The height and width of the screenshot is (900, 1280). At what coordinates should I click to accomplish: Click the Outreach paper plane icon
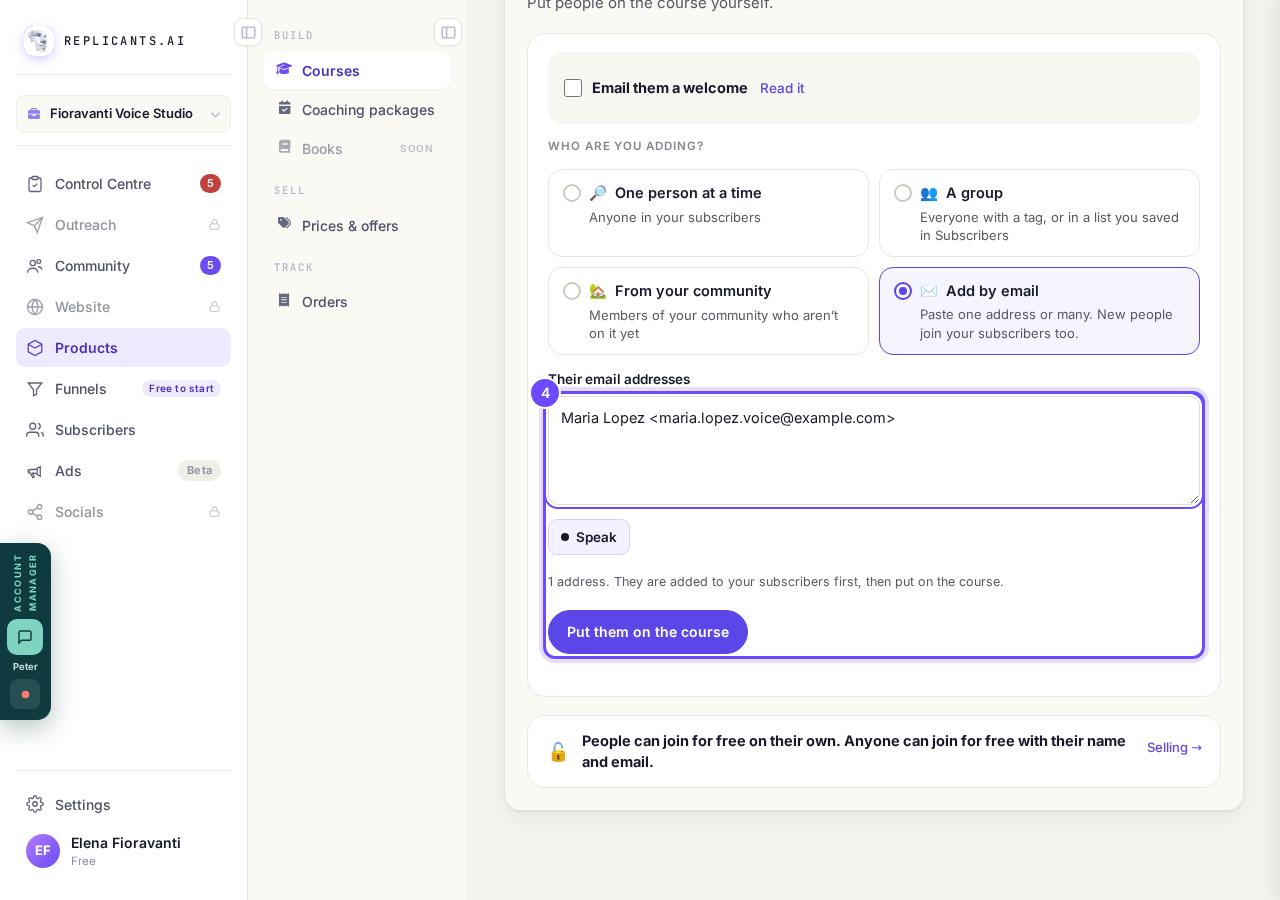(35, 225)
